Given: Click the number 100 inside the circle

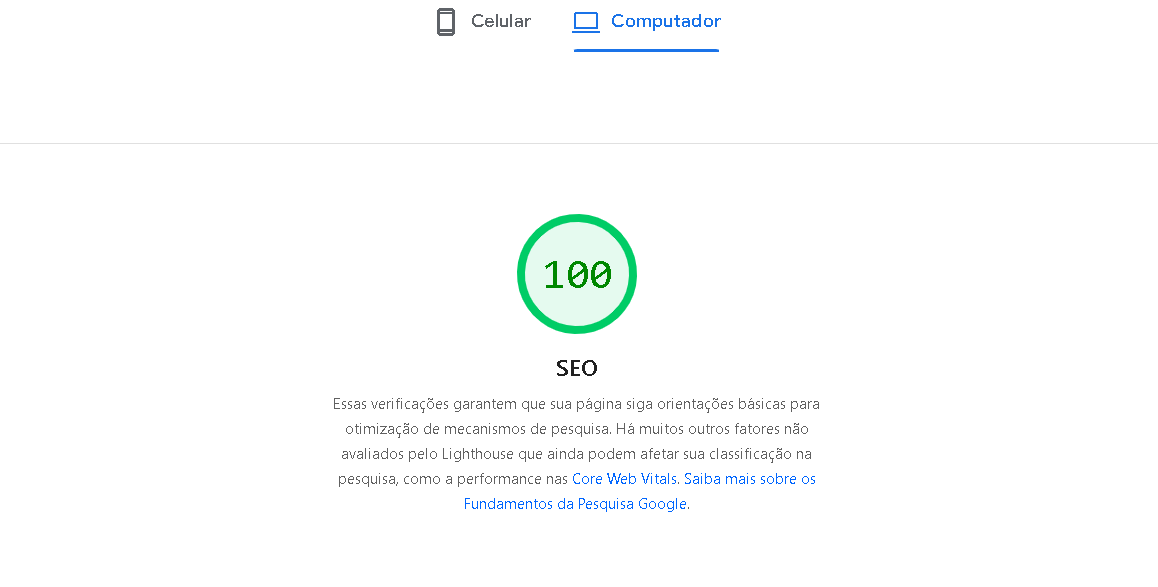Looking at the screenshot, I should point(577,273).
